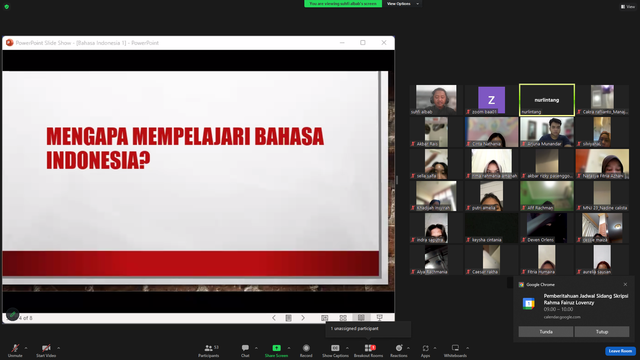640x360 pixels.
Task: Open View Options dropdown at top
Action: pos(402,4)
